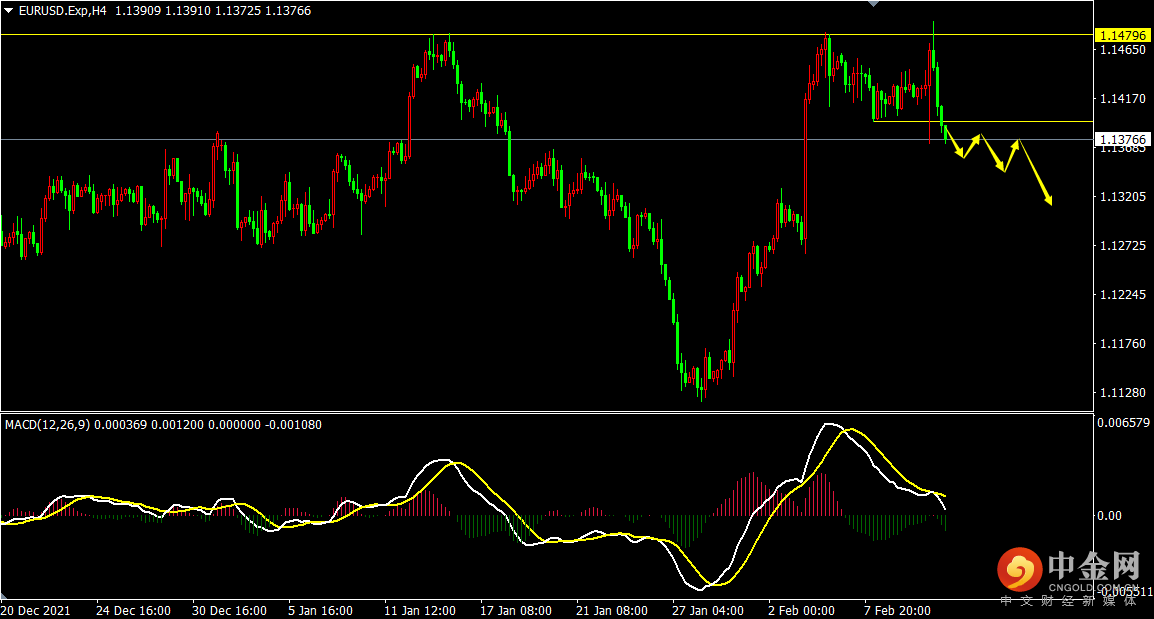Click the 1.11280 price axis label
Image resolution: width=1154 pixels, height=619 pixels.
[1121, 392]
